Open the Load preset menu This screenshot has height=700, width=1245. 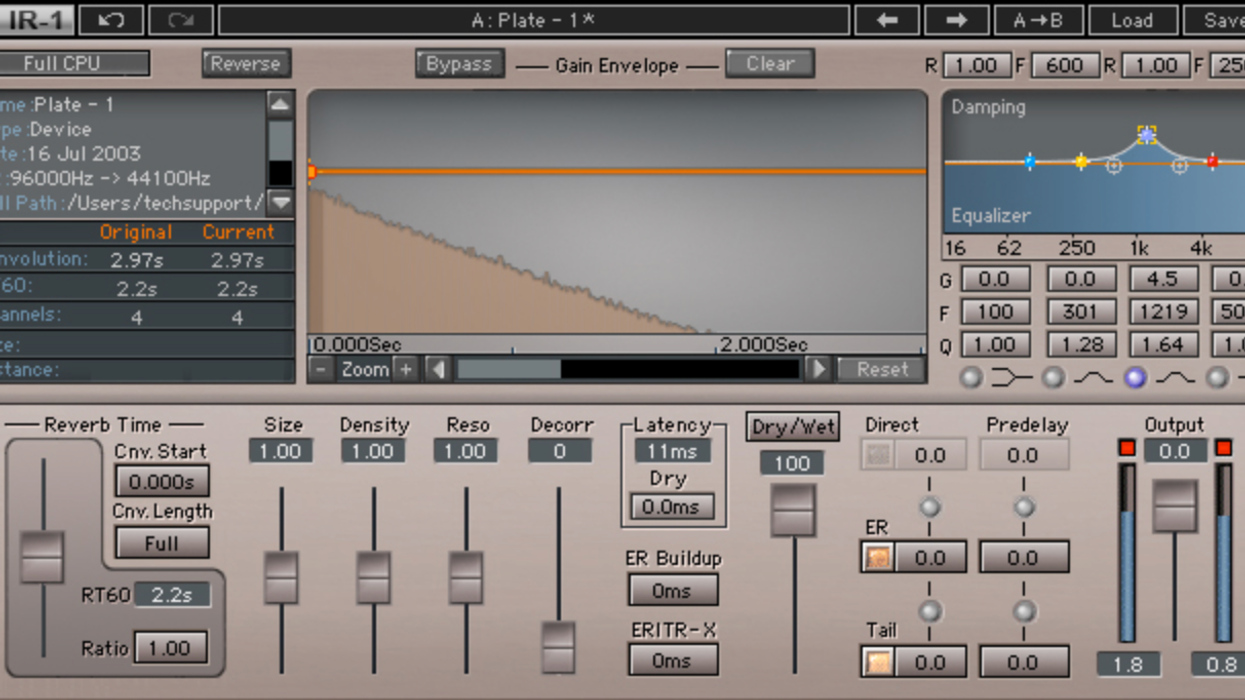[1131, 20]
